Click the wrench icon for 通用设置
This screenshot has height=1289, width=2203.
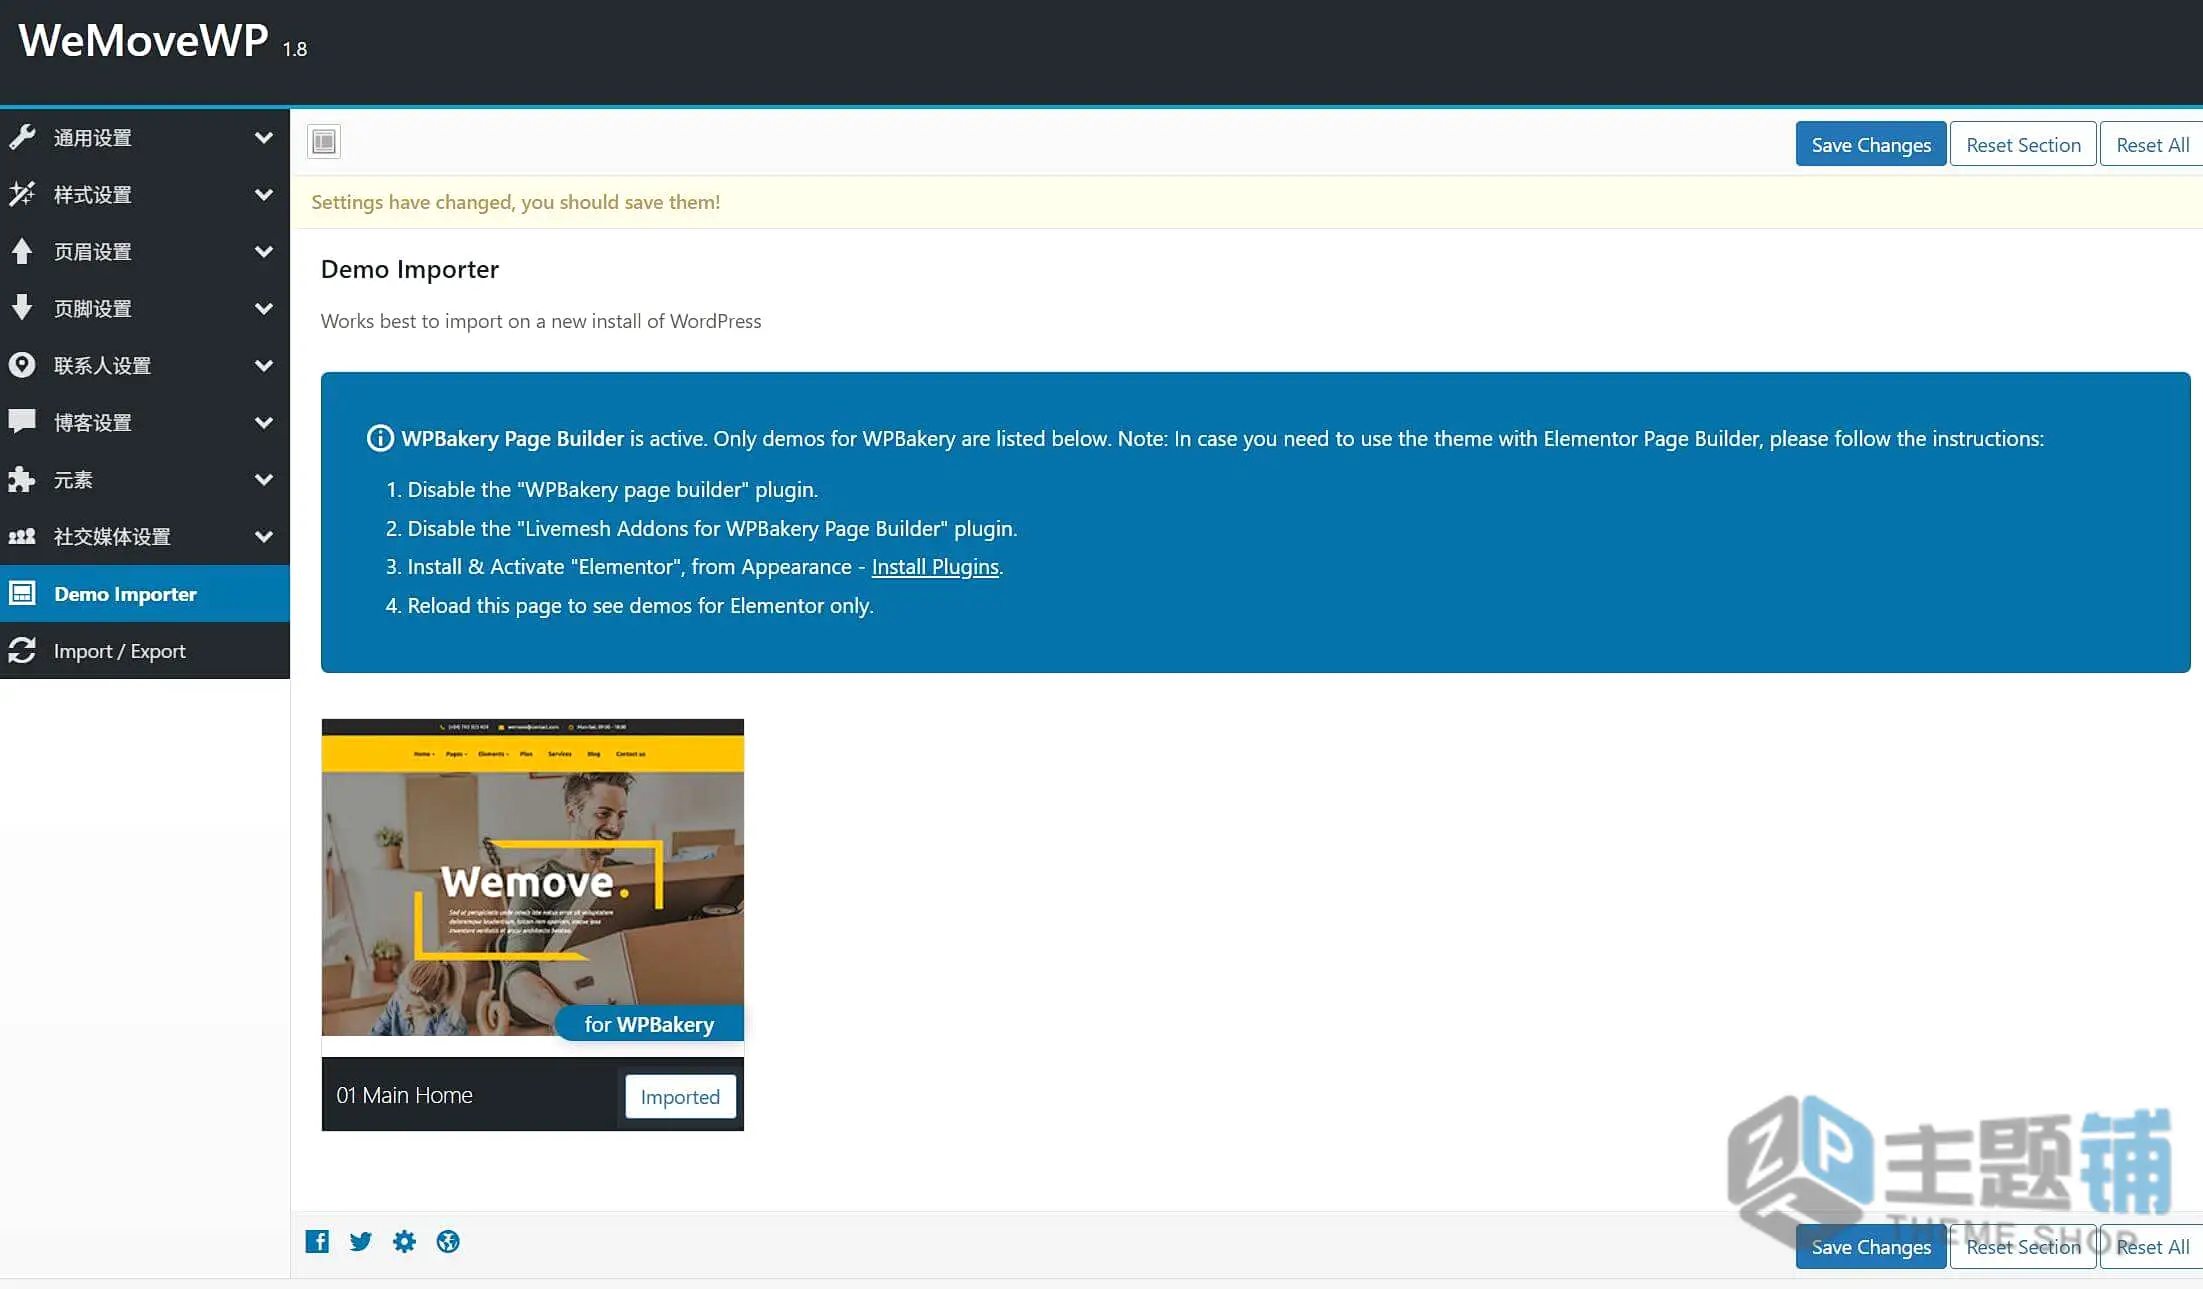point(22,137)
